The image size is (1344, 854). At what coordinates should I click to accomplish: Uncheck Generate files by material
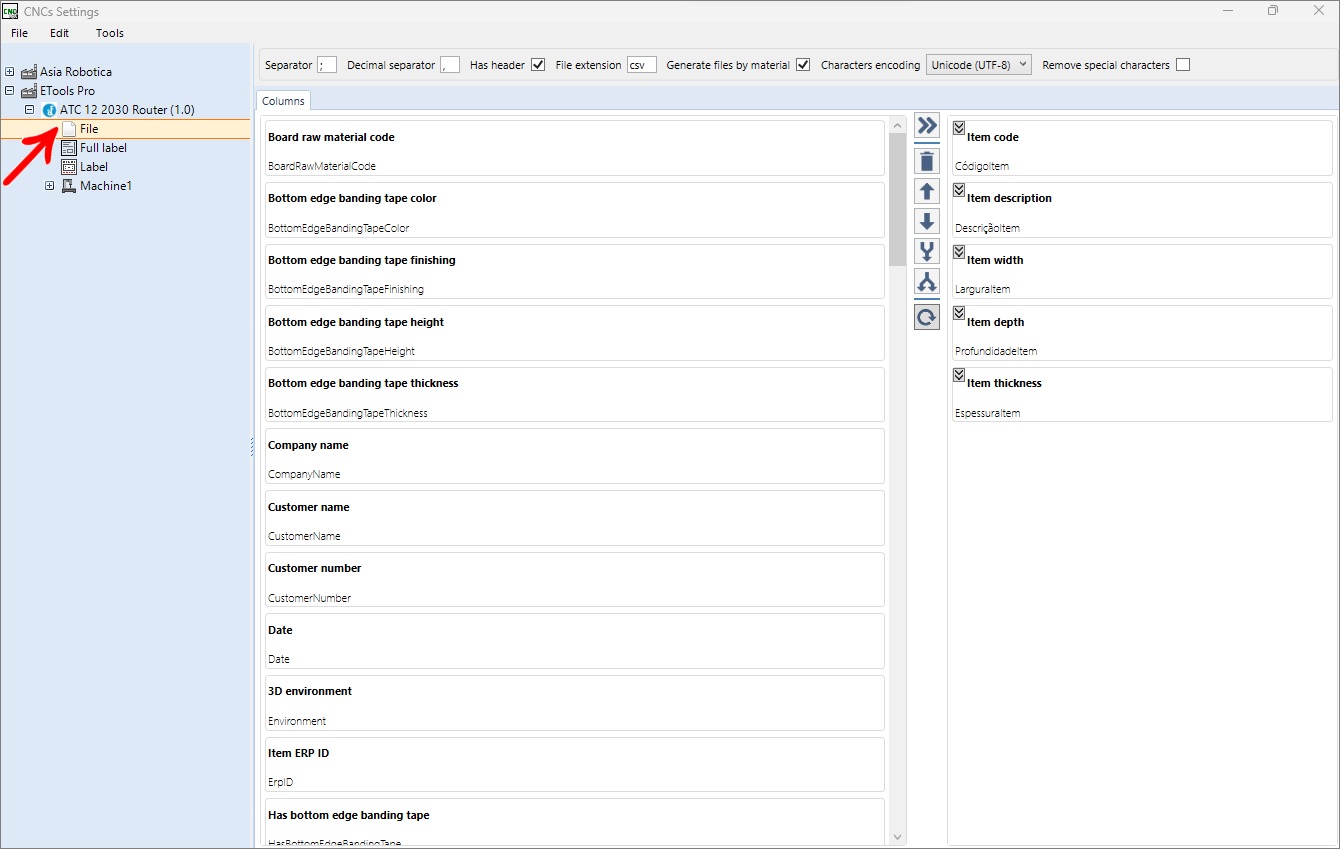tap(802, 65)
